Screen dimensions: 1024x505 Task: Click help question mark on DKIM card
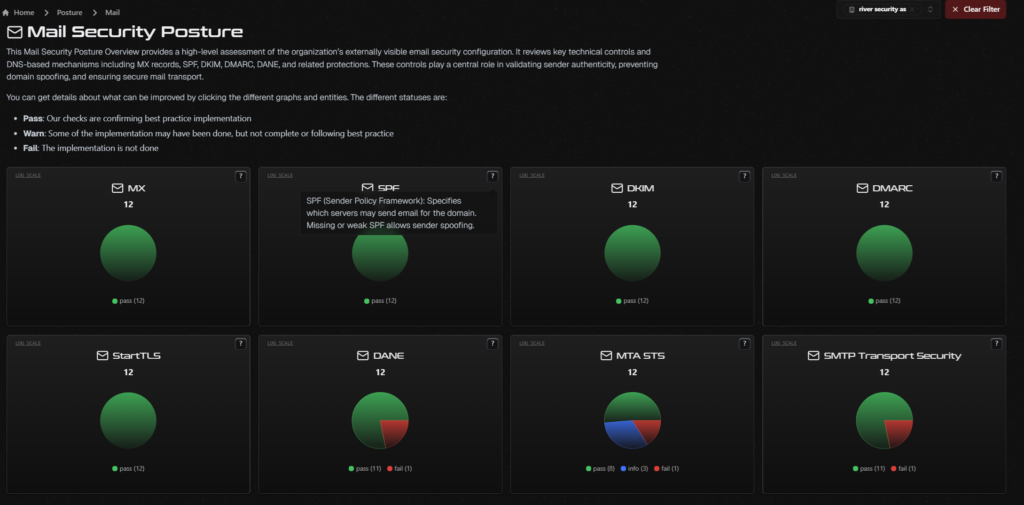tap(744, 176)
